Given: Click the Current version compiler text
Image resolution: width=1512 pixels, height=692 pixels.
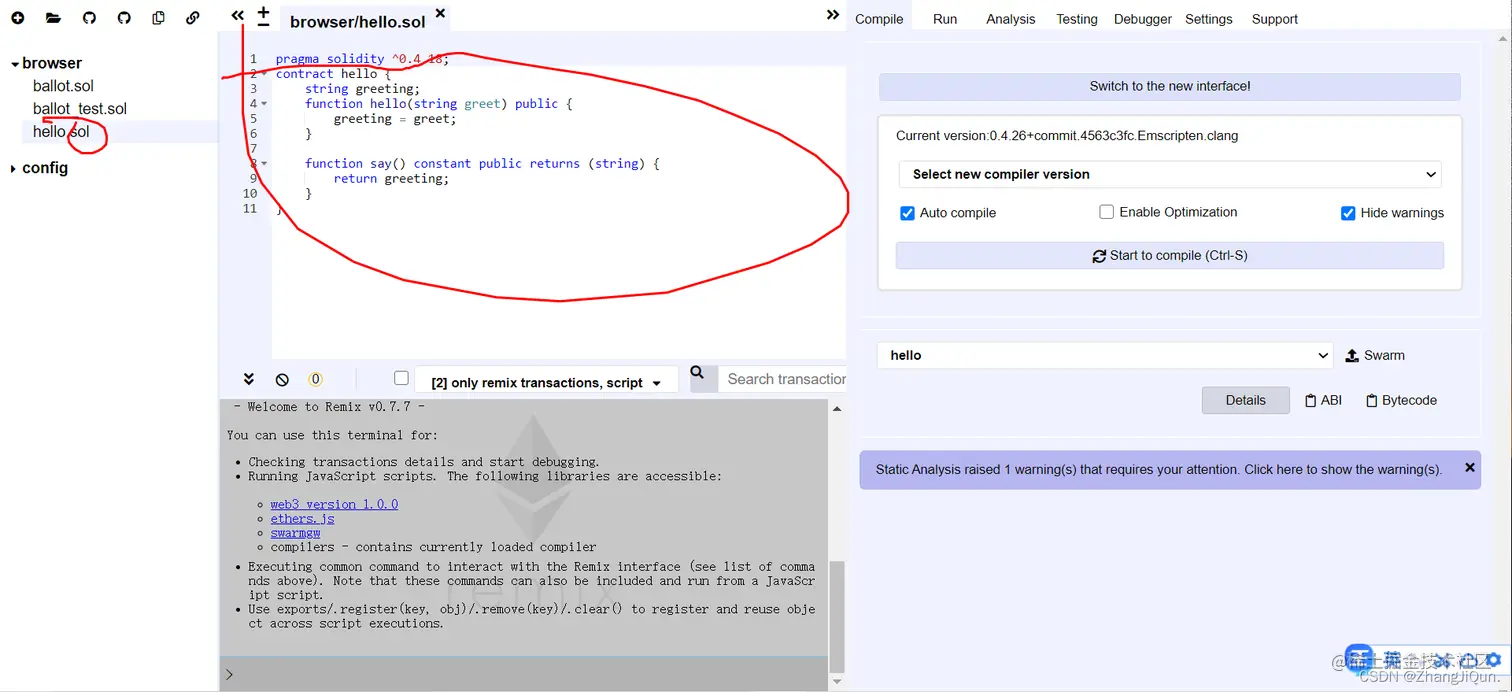Looking at the screenshot, I should coord(1067,136).
